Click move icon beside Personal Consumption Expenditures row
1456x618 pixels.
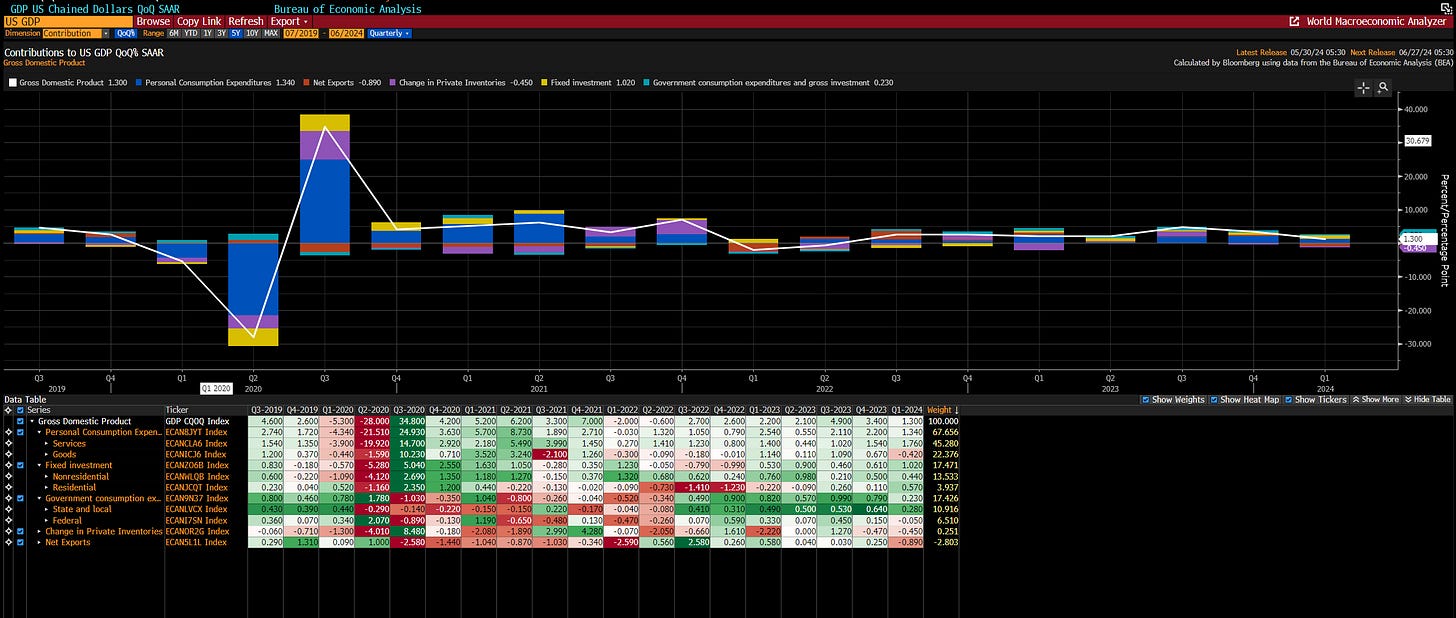click(8, 432)
